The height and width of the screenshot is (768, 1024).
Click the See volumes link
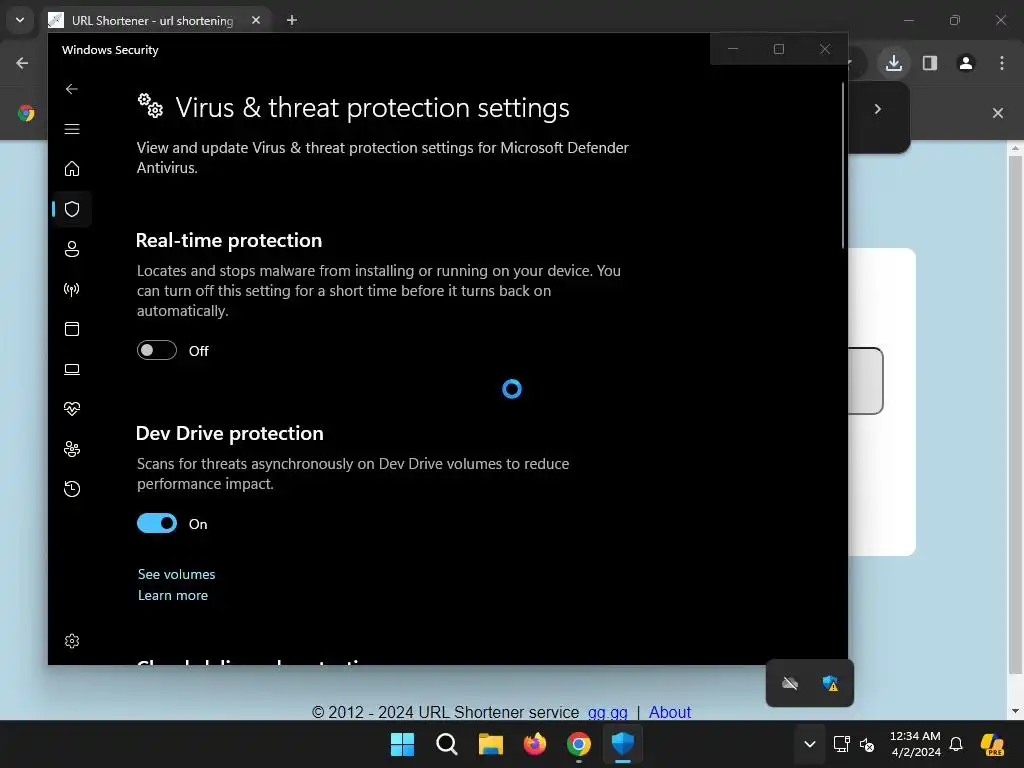tap(176, 574)
